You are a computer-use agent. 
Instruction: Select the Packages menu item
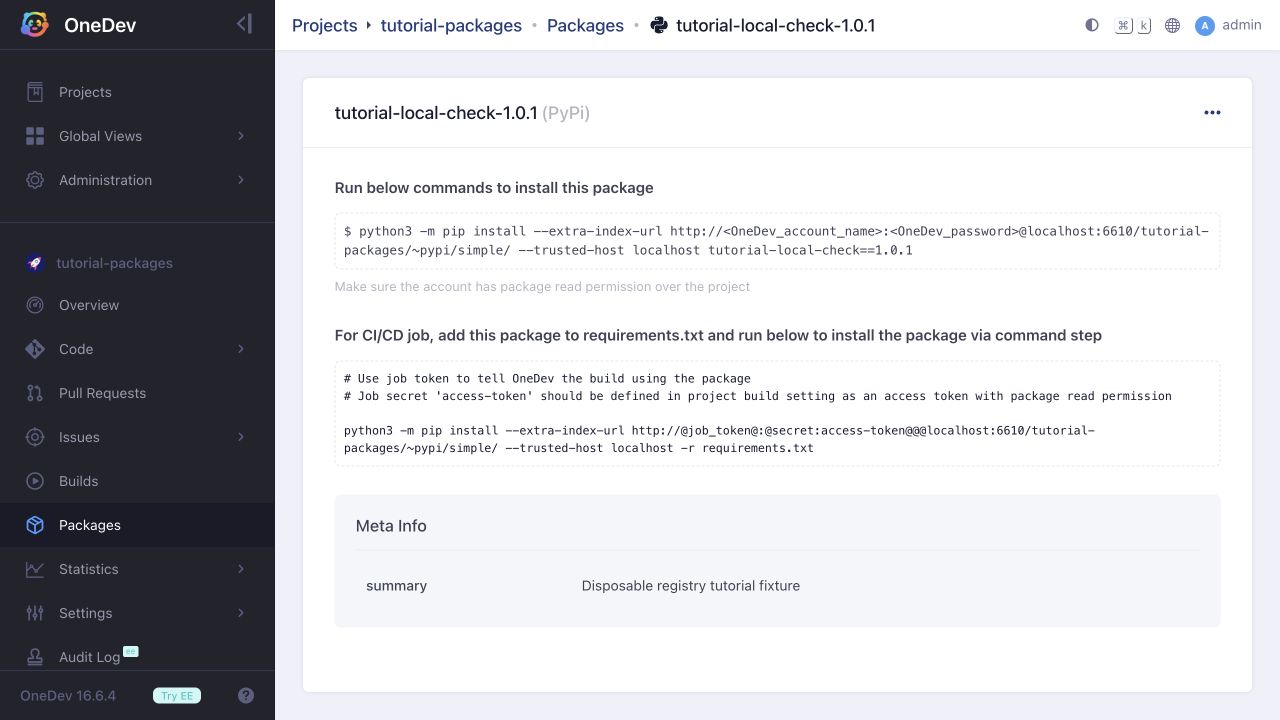click(x=137, y=525)
